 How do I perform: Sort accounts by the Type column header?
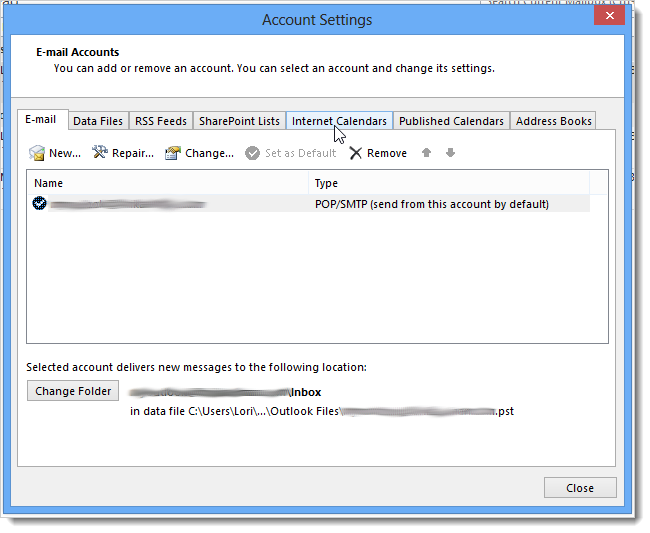coord(449,183)
